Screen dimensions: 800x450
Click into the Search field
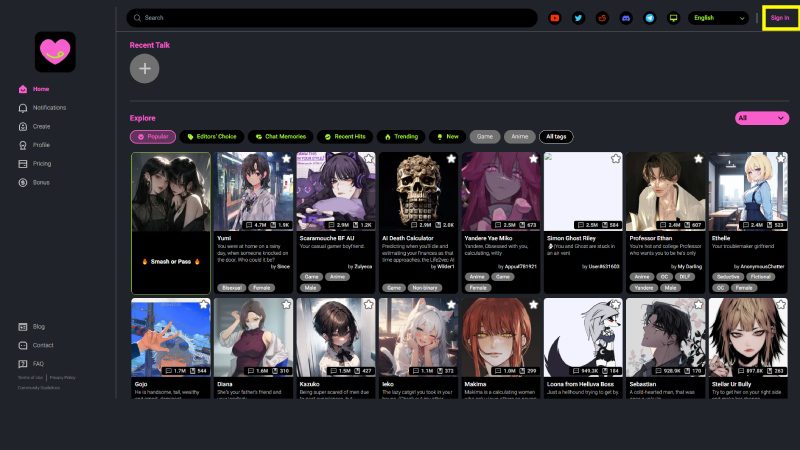tap(332, 18)
